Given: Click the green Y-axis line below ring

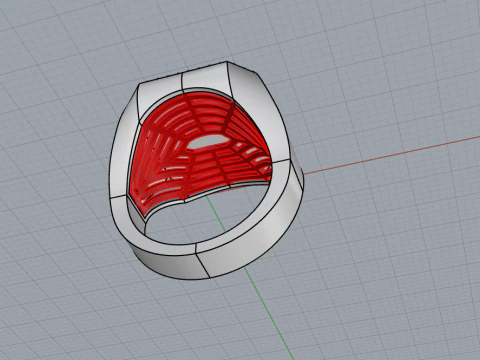Looking at the screenshot, I should (x=269, y=313).
